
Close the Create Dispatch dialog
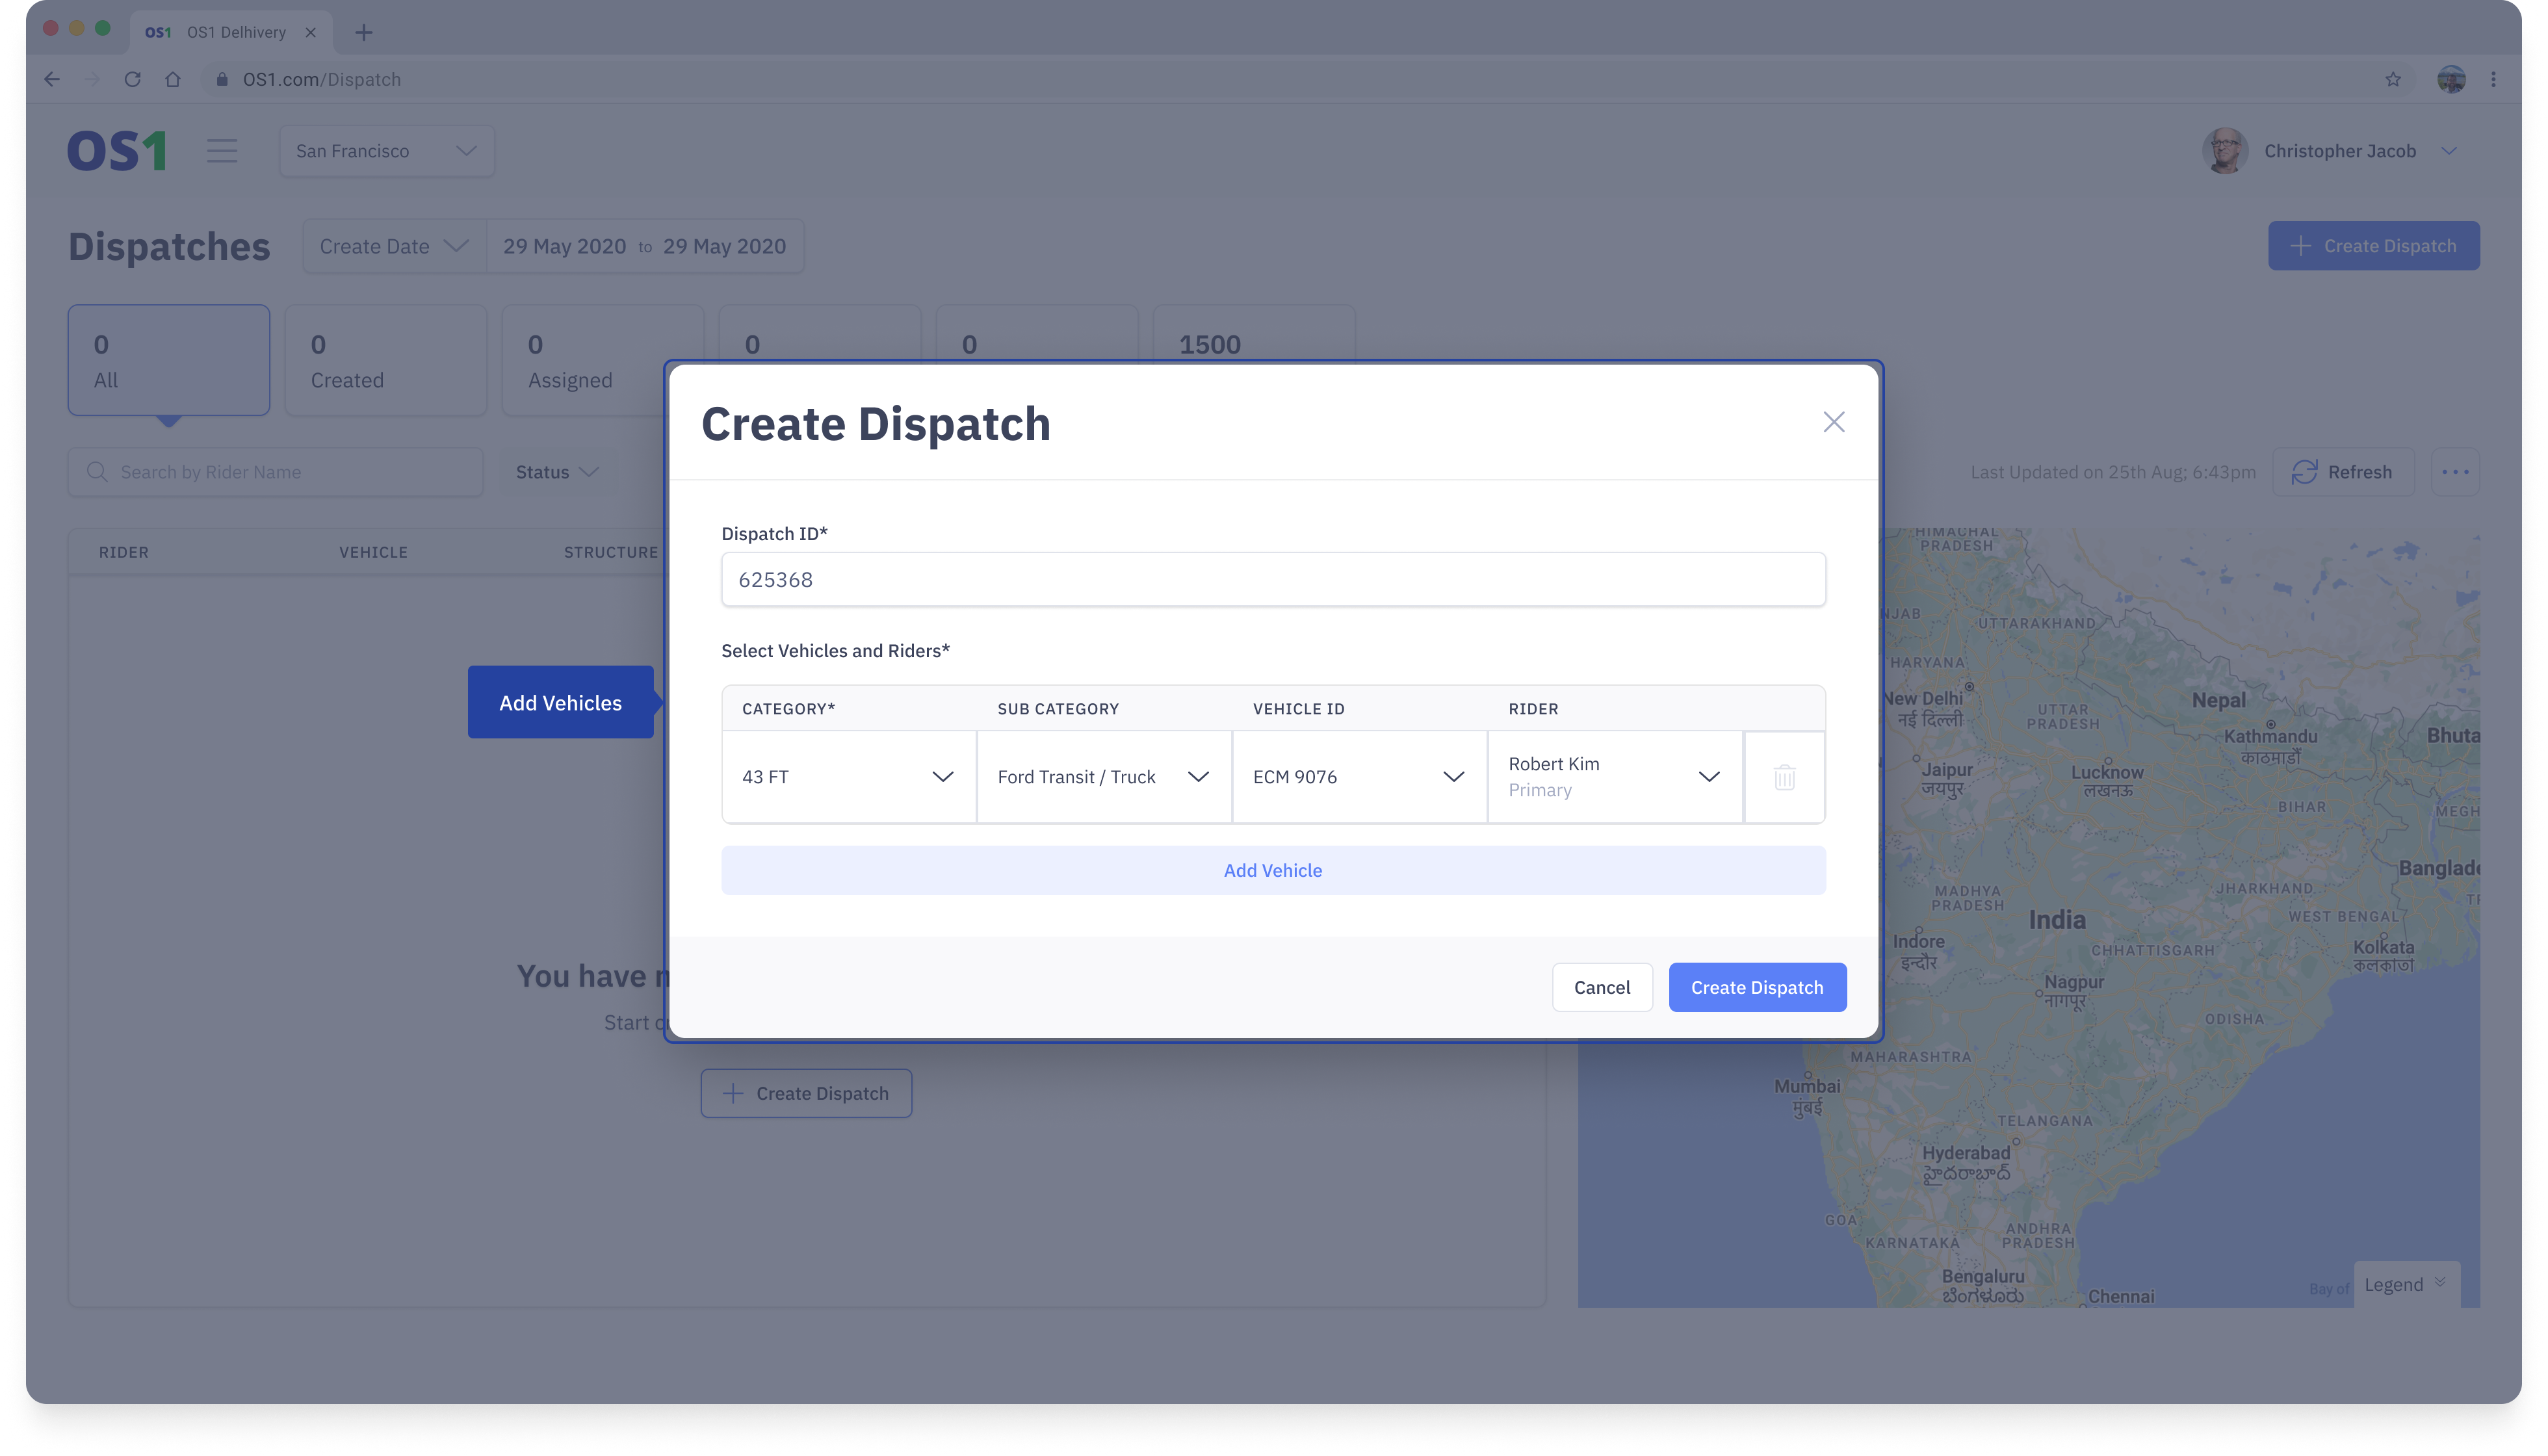[x=1833, y=422]
